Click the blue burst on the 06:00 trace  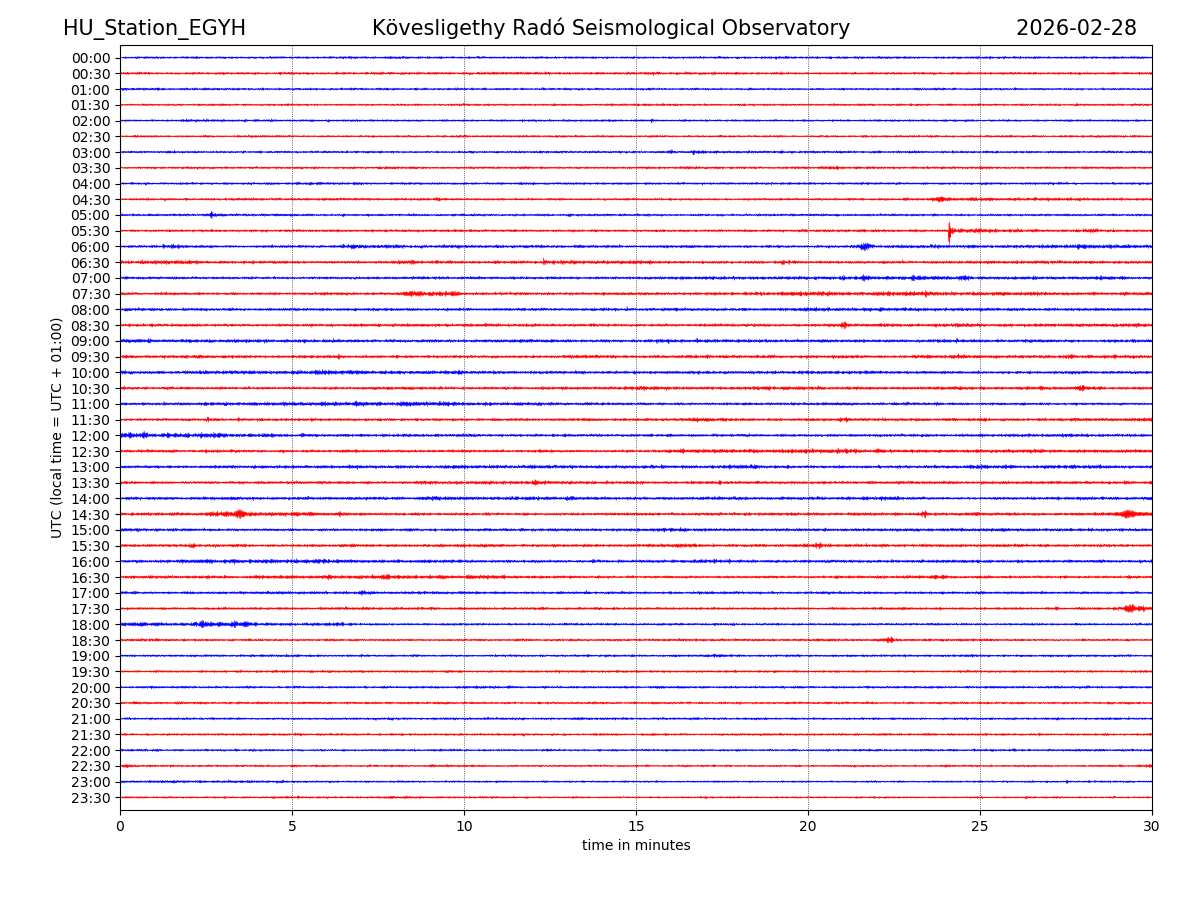click(x=865, y=246)
